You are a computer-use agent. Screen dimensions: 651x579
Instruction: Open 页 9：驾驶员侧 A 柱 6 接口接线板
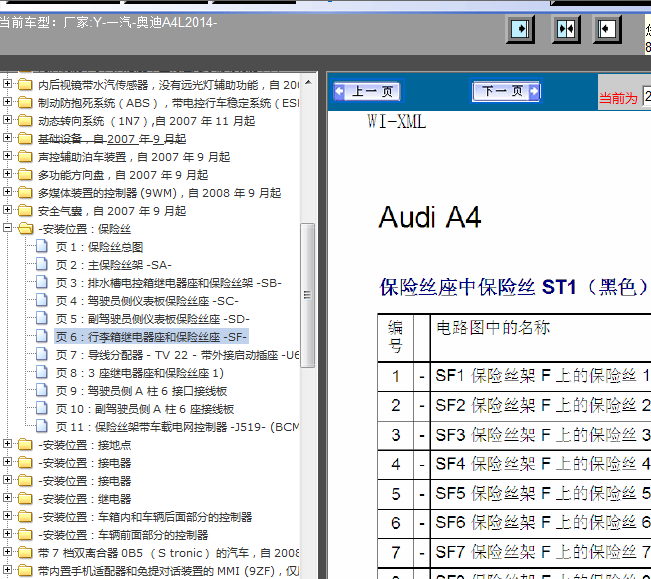[141, 391]
